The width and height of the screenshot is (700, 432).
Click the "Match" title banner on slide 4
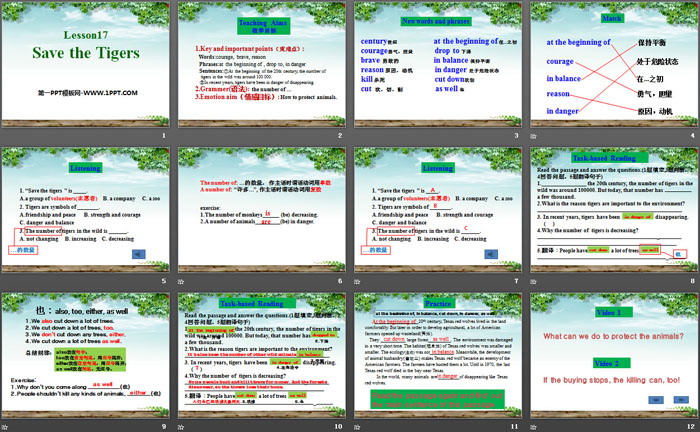614,18
